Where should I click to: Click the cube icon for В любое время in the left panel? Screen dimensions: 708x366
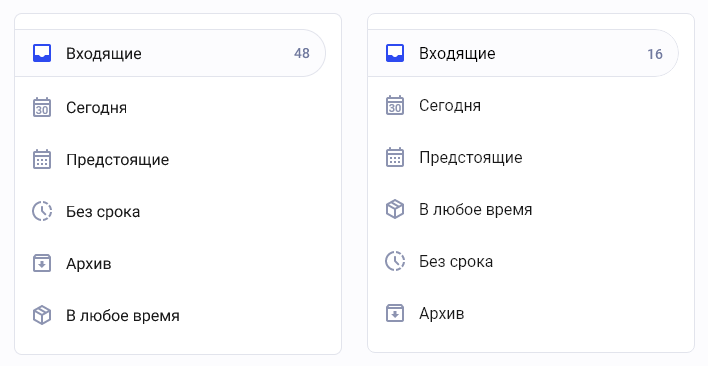point(42,315)
